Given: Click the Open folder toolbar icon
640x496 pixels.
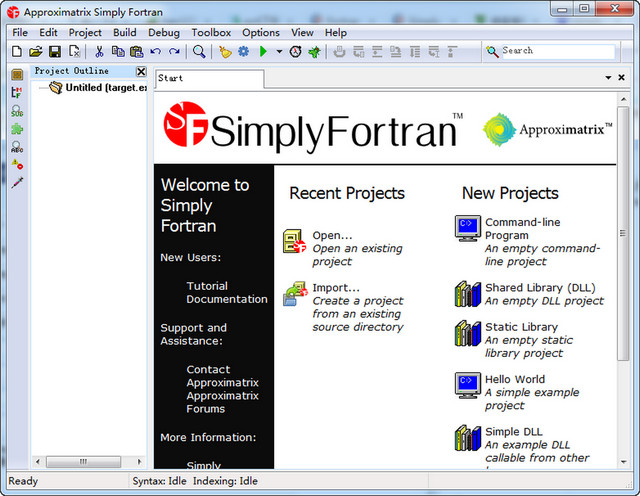Looking at the screenshot, I should coord(36,51).
